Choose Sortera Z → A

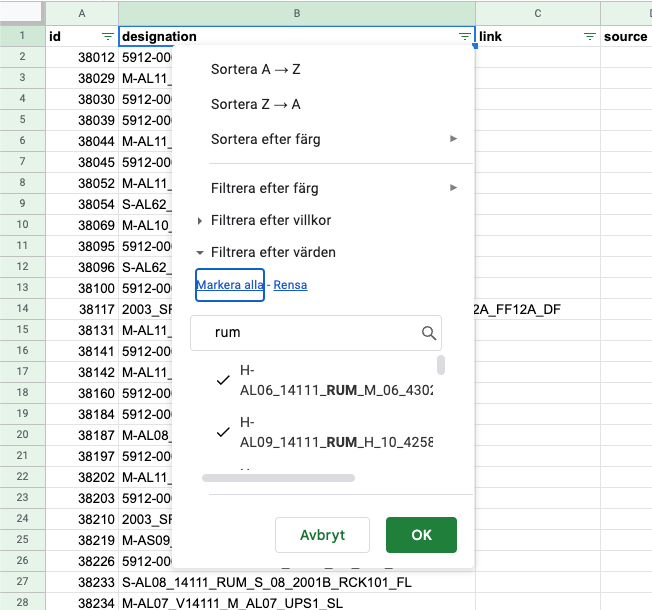coord(255,104)
